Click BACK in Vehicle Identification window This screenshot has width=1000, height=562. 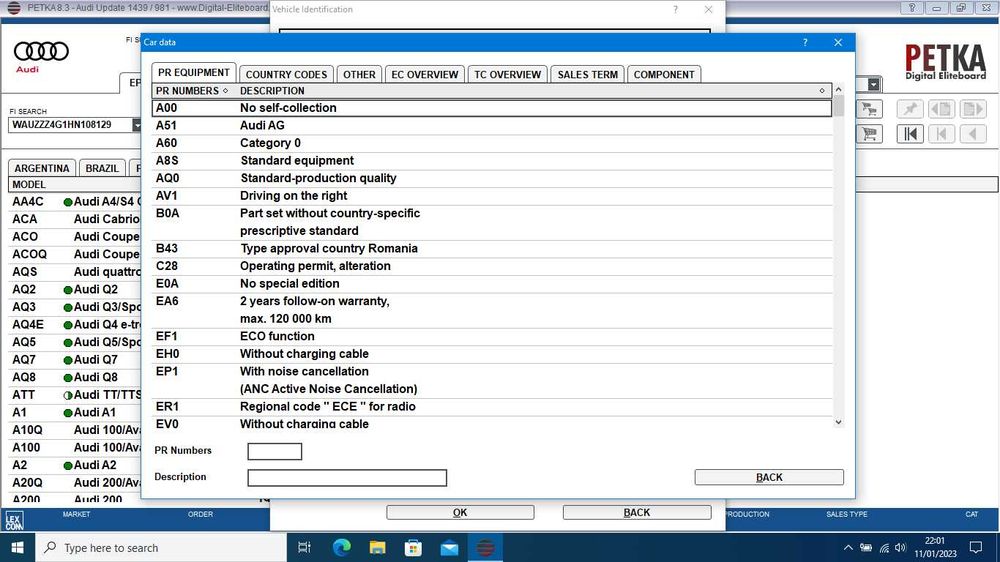point(636,512)
